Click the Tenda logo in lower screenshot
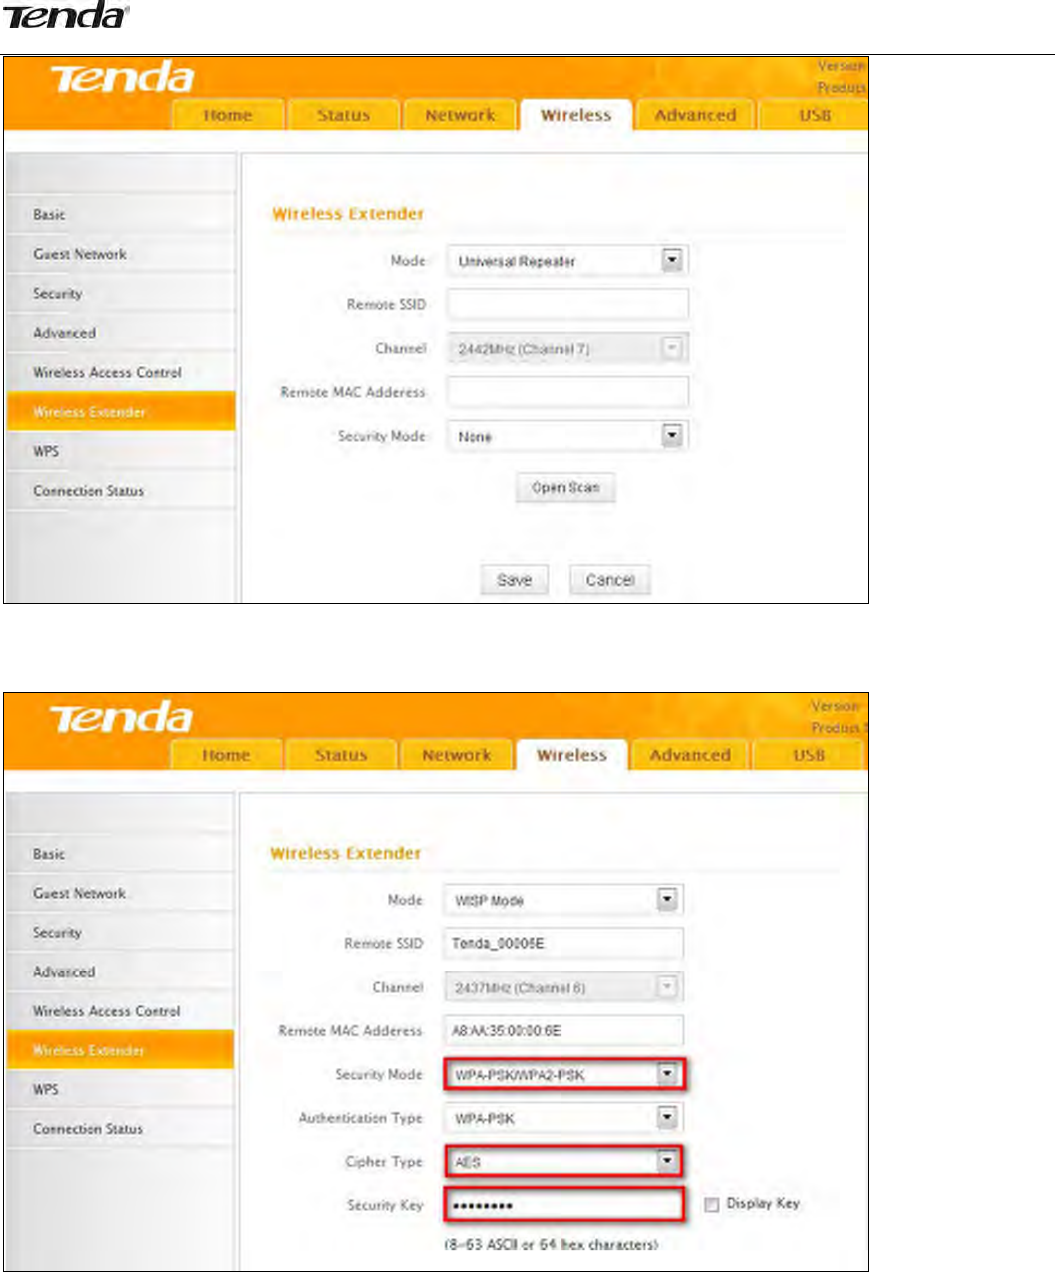 tap(120, 716)
